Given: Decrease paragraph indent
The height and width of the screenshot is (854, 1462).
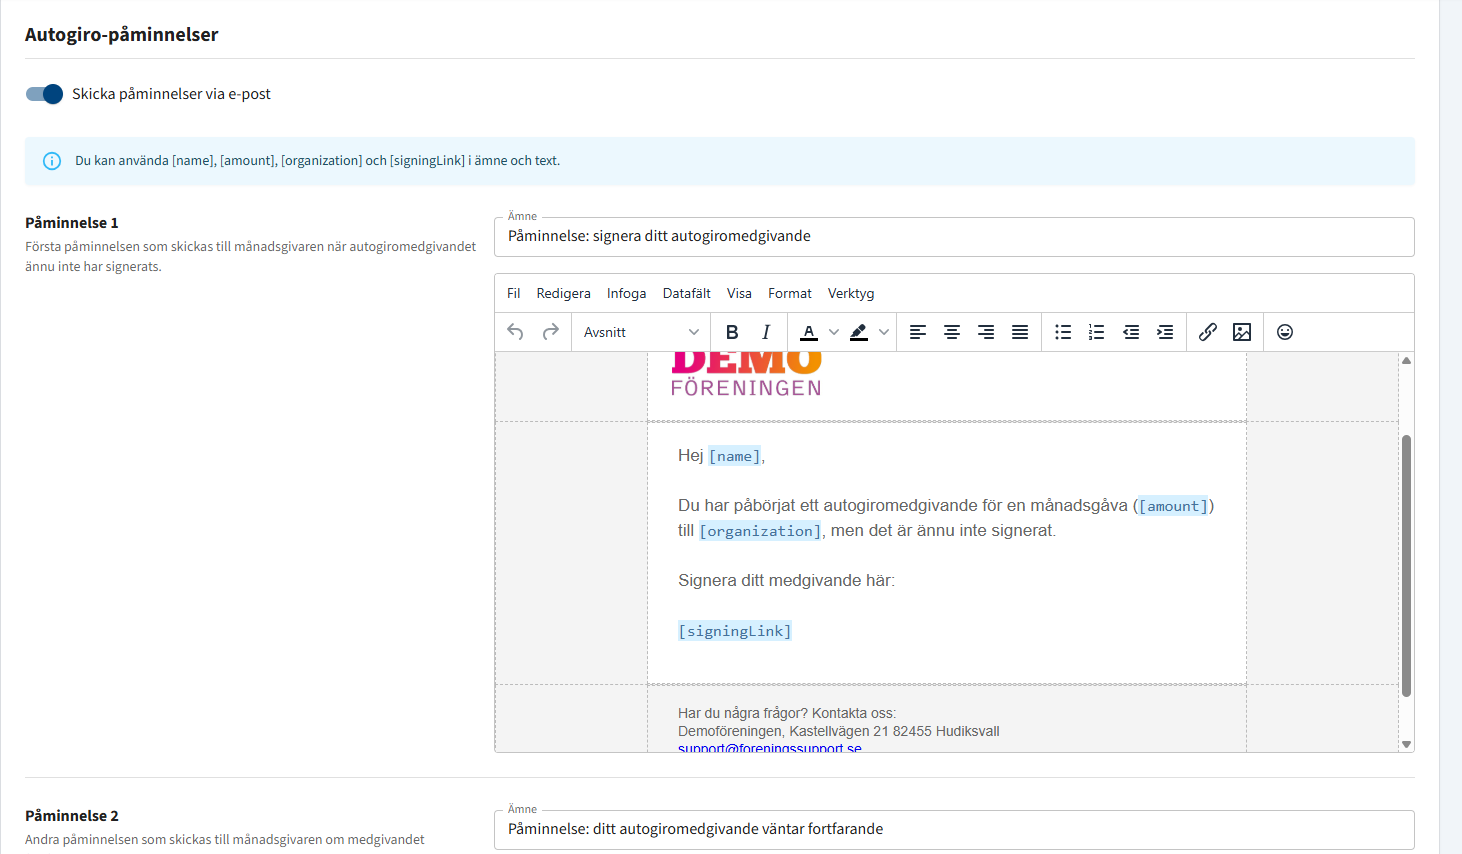Looking at the screenshot, I should coord(1131,332).
